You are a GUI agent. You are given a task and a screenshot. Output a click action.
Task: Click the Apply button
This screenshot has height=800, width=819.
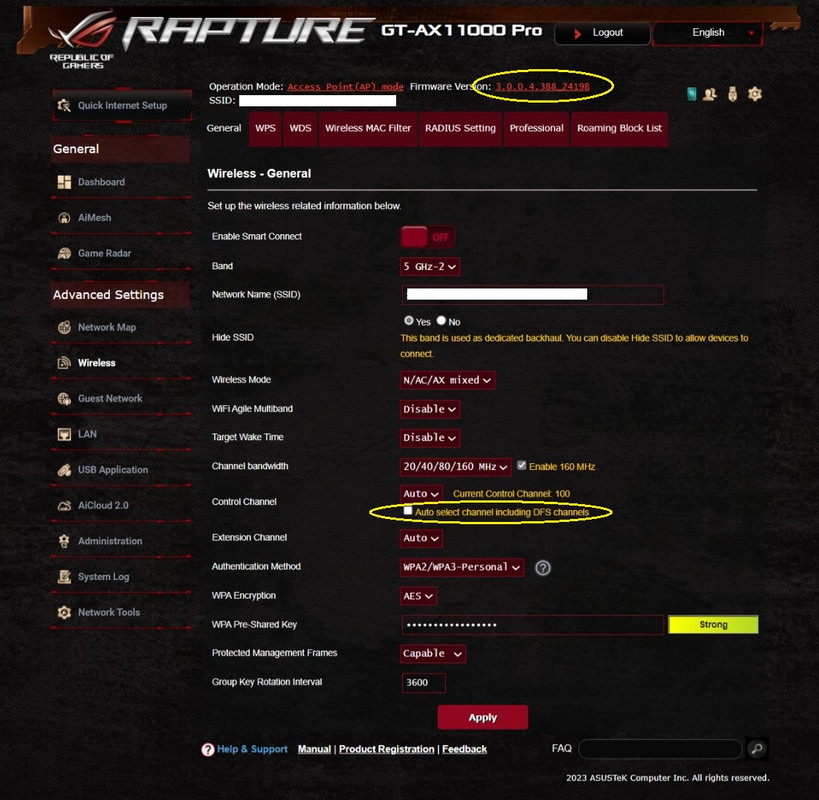pos(483,717)
